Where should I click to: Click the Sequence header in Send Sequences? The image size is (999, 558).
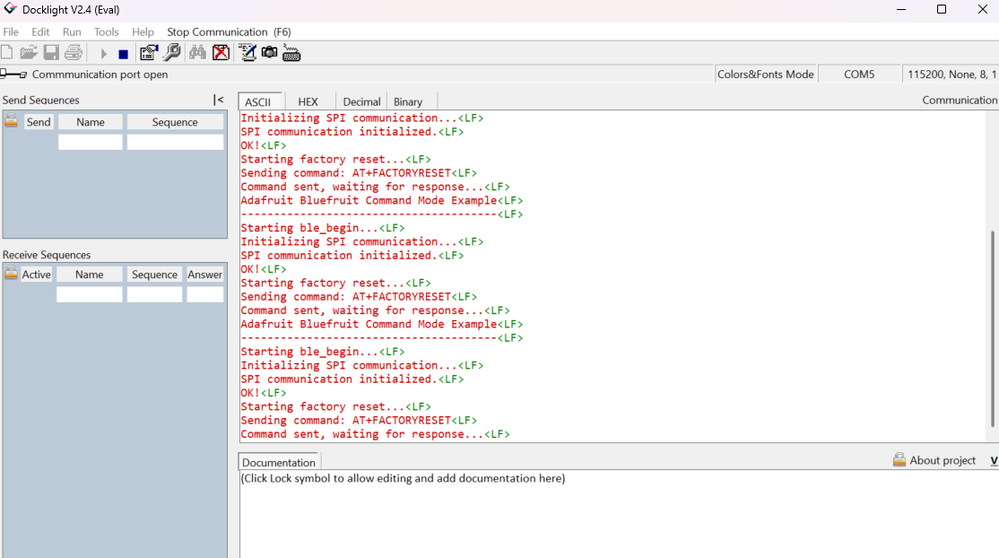point(175,122)
